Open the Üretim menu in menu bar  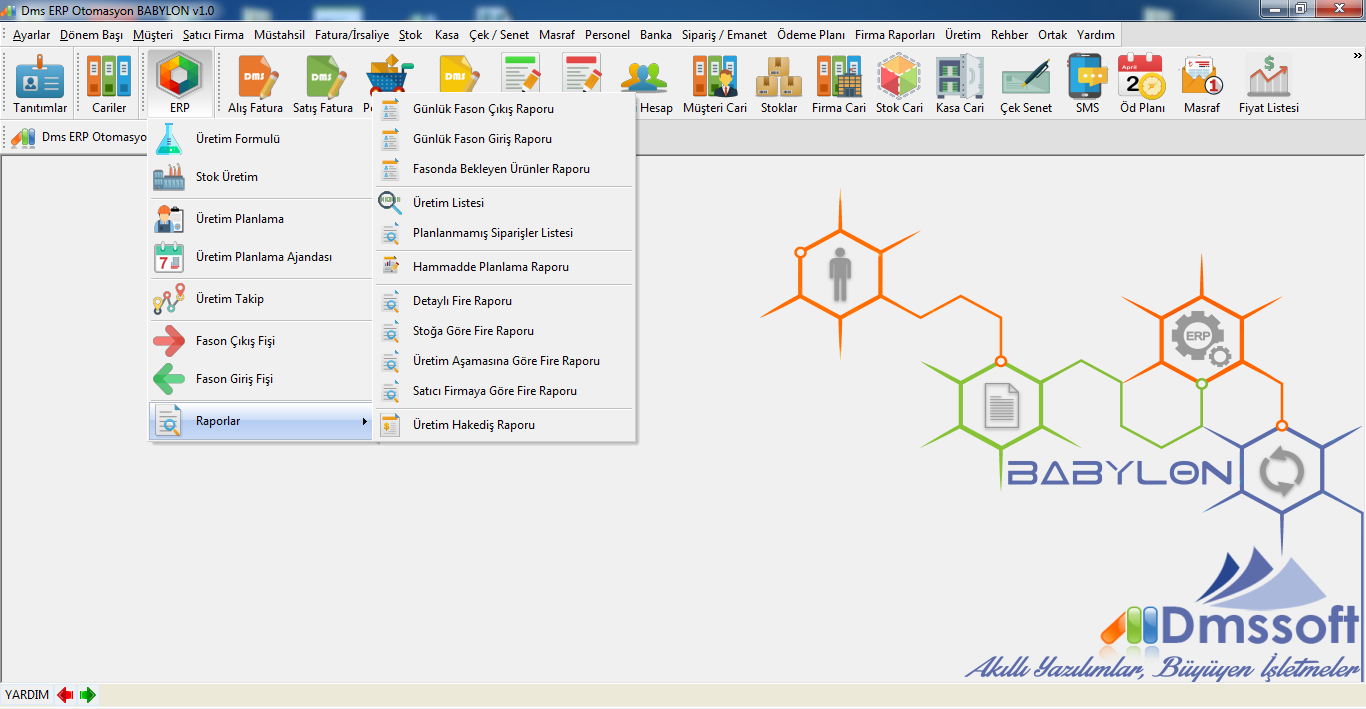pyautogui.click(x=962, y=34)
